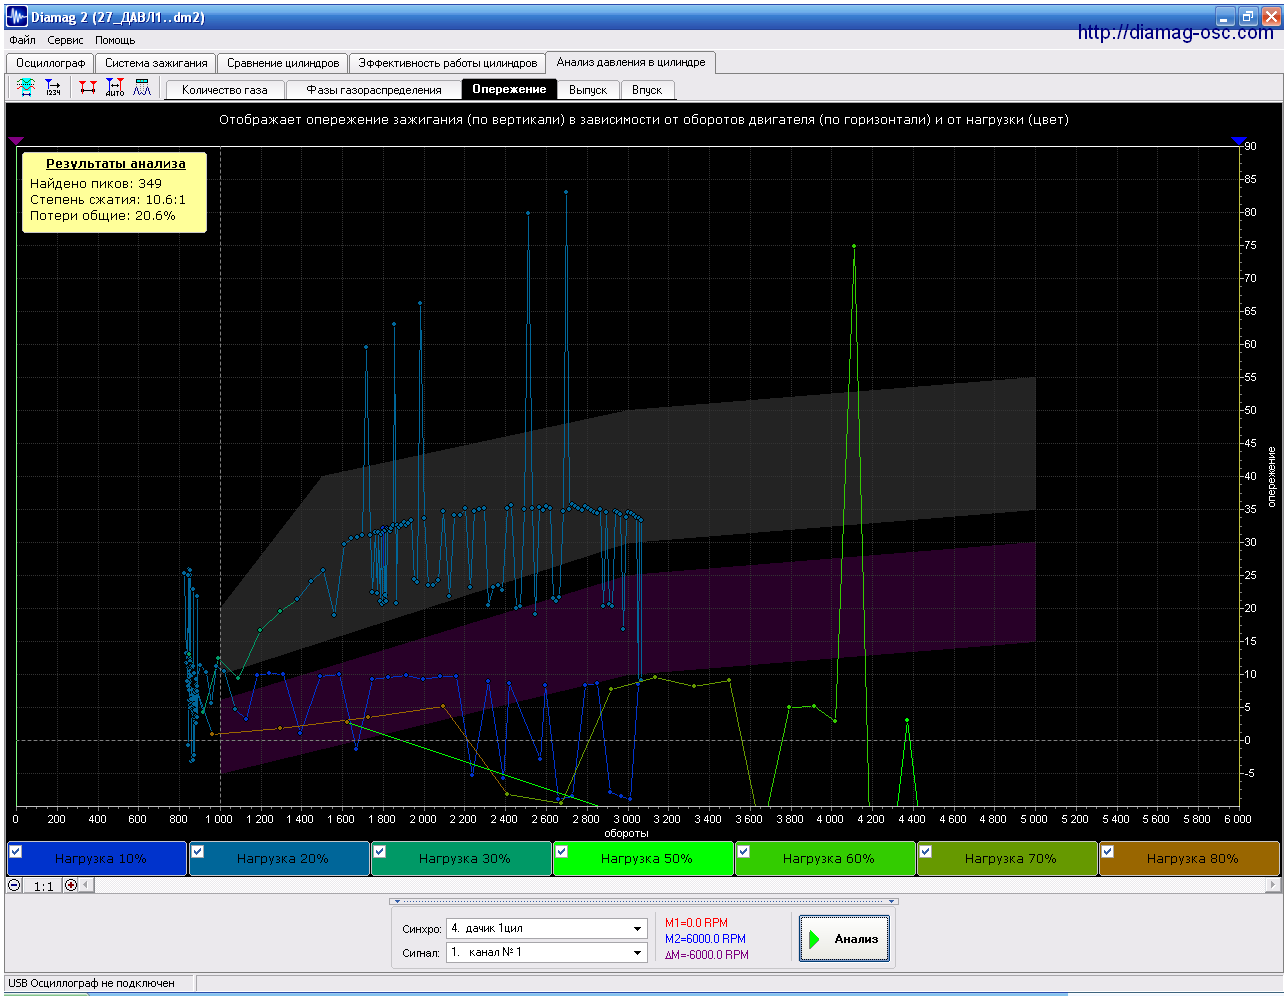Click status 'USB Осциллограф не подключен'
1288x996 pixels.
(92, 984)
